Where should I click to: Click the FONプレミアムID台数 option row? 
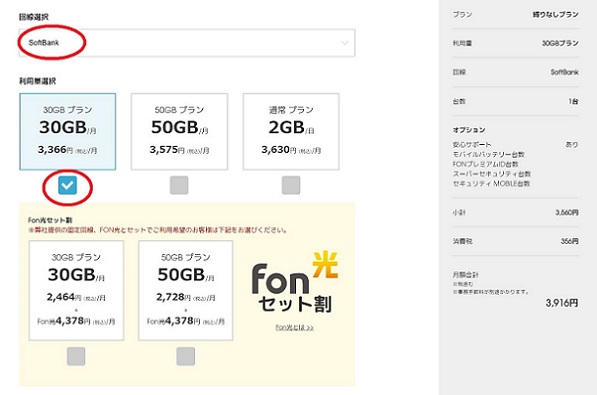[485, 164]
